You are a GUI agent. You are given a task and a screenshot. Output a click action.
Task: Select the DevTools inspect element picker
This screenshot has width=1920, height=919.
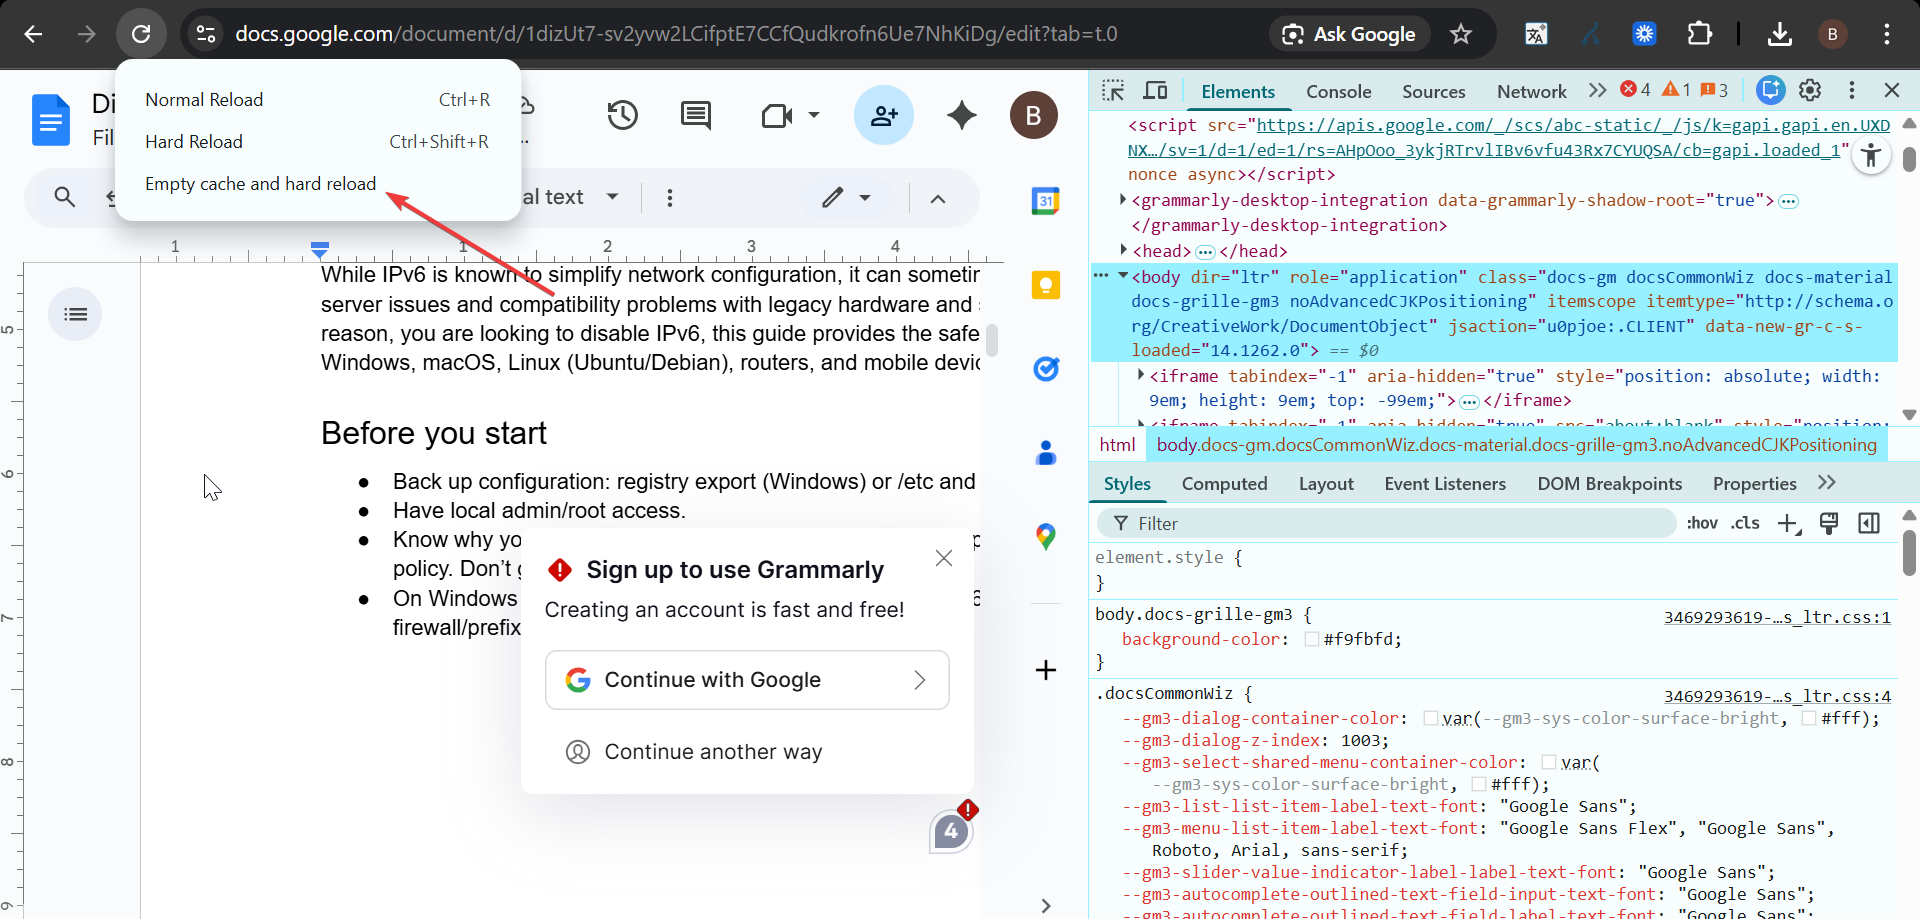[1113, 91]
